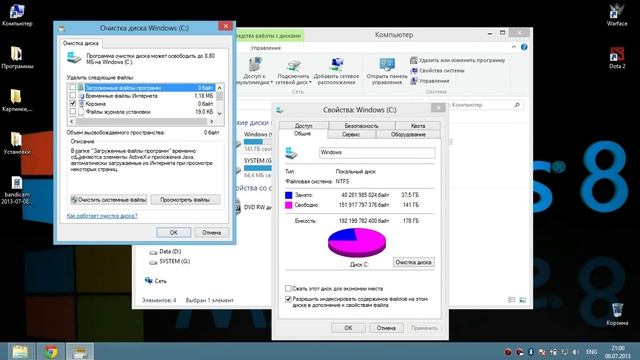The width and height of the screenshot is (640, 360).
Task: Check Загруженные файлы программ checkbox
Action: point(73,87)
